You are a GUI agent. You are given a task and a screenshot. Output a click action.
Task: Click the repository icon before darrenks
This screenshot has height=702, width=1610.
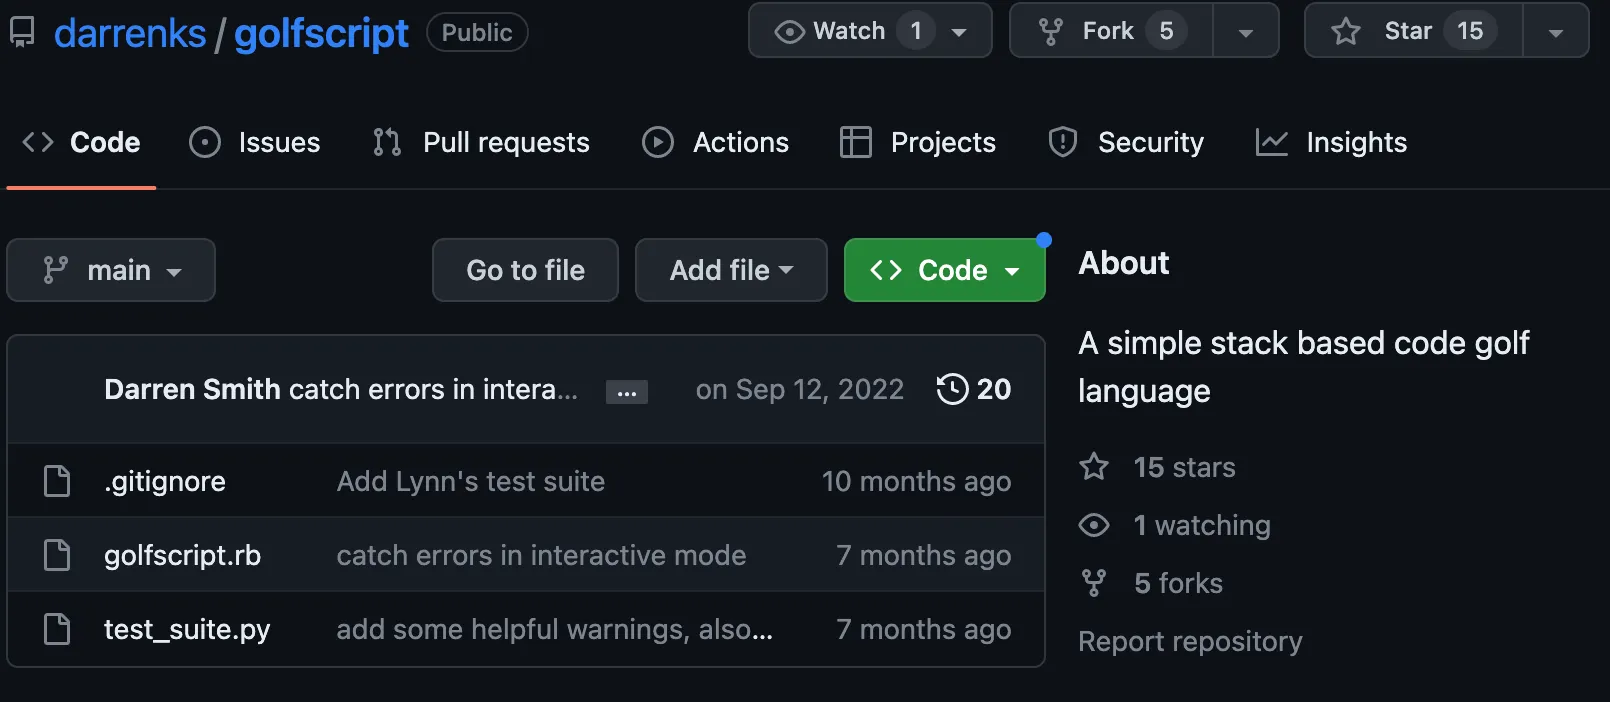click(x=22, y=32)
